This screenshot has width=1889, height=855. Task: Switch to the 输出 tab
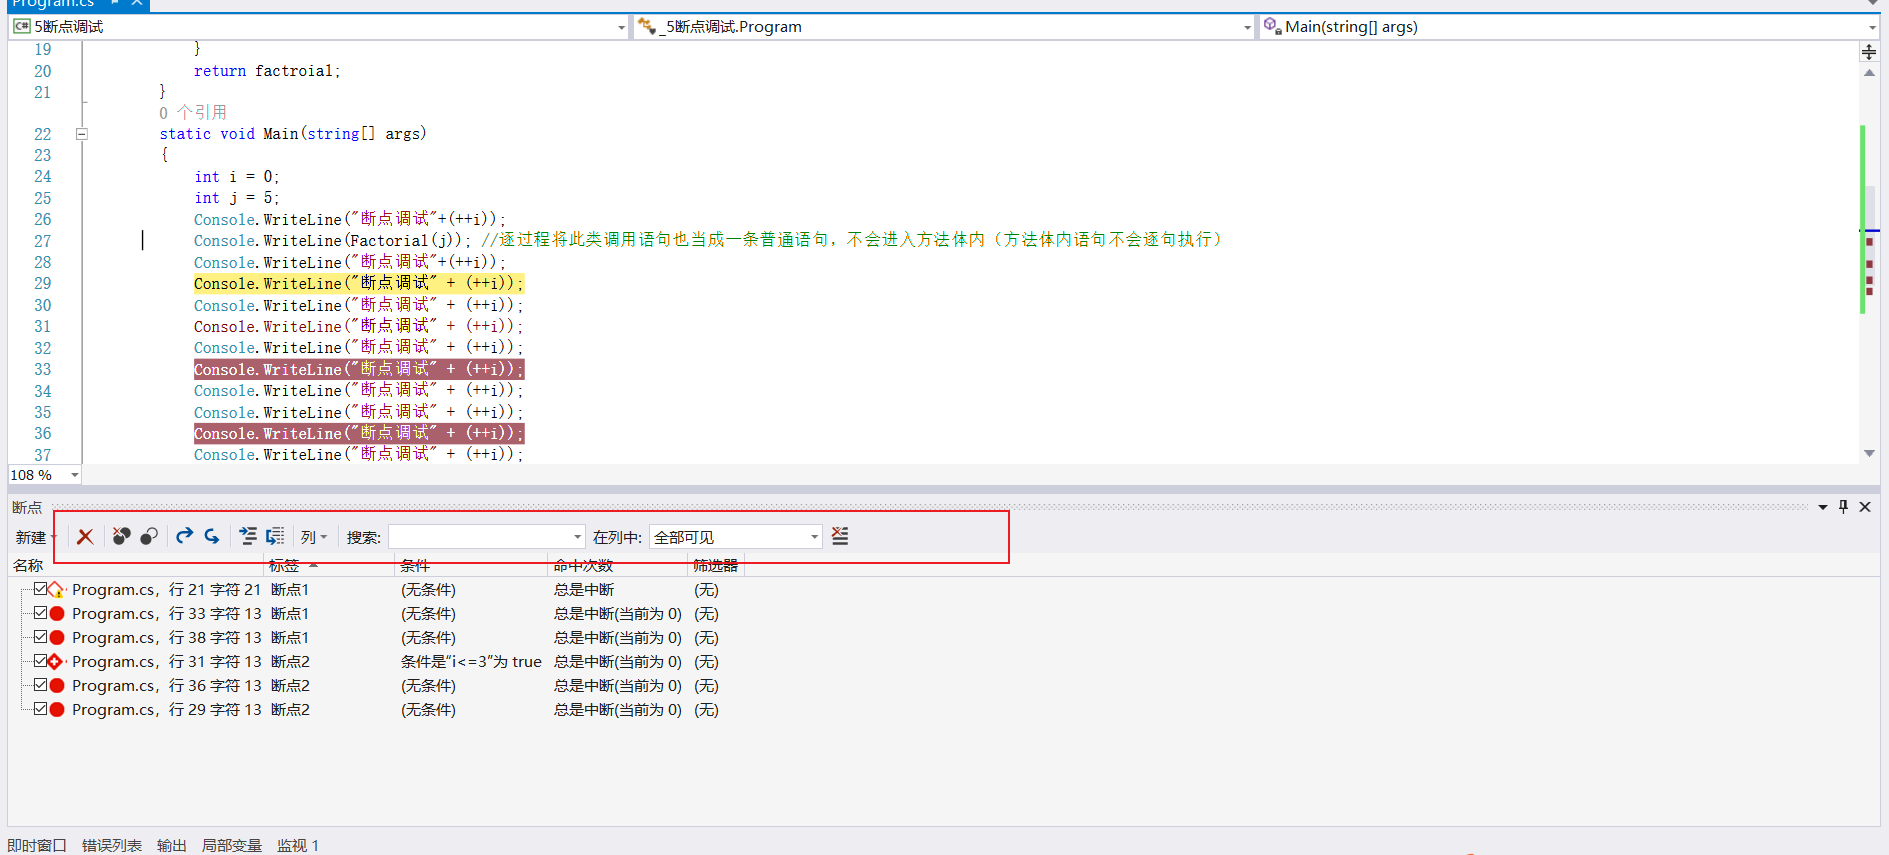(172, 846)
